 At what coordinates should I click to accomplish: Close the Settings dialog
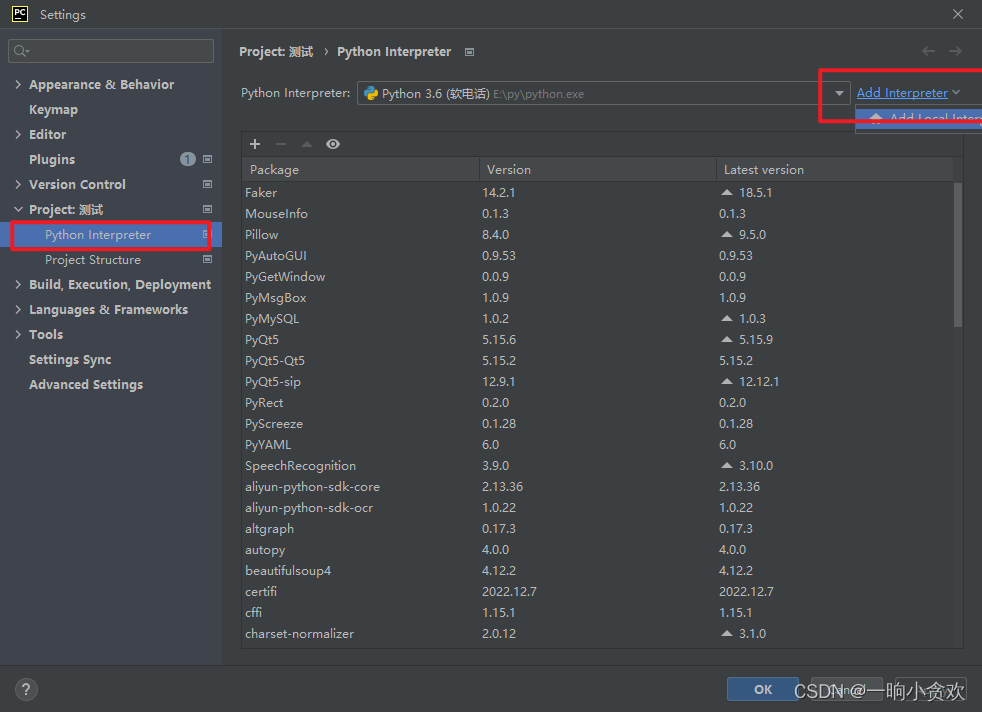tap(958, 14)
